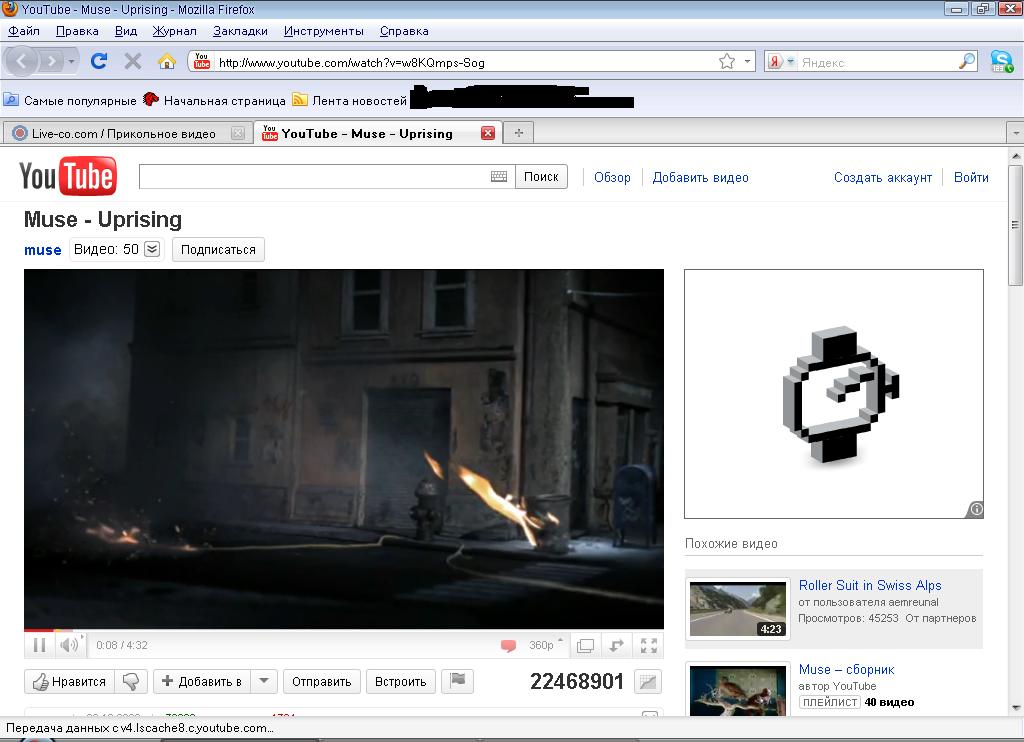Bookmark this page with the star icon
Image resolution: width=1024 pixels, height=742 pixels.
(727, 62)
